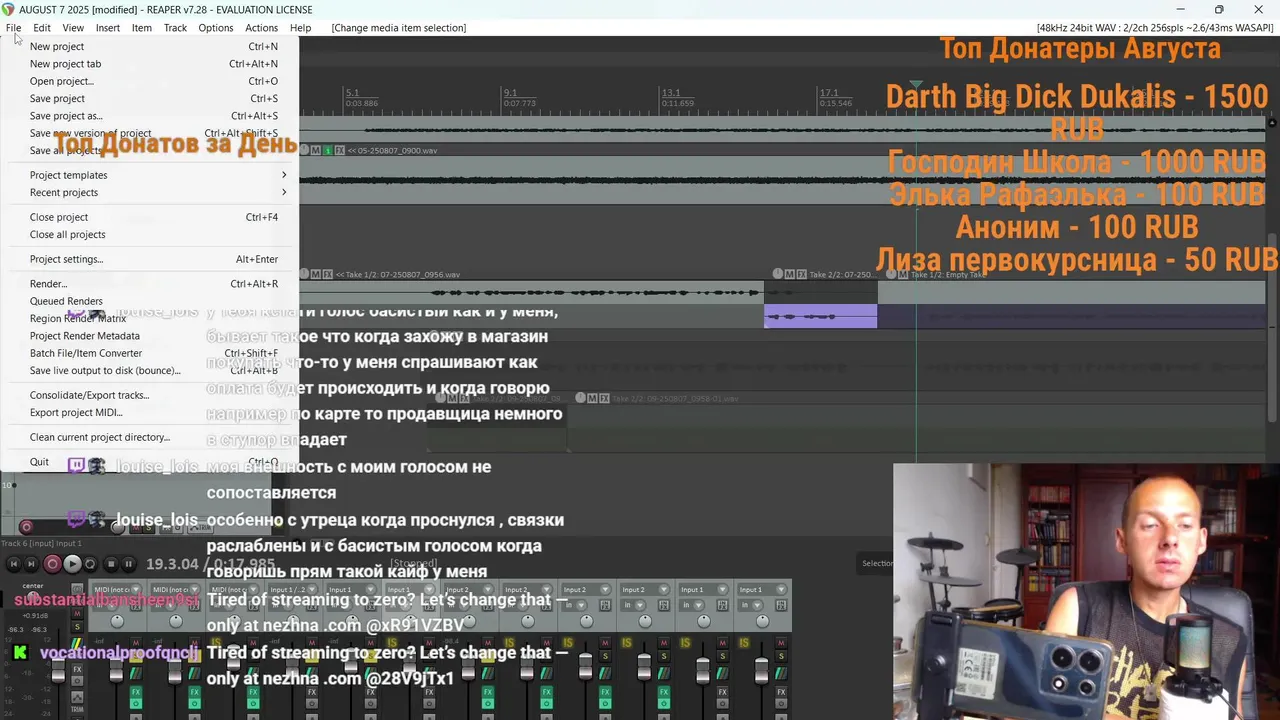Adjust pan knob on rightmost mixer strip
Screen dimensions: 1280x720
762,621
